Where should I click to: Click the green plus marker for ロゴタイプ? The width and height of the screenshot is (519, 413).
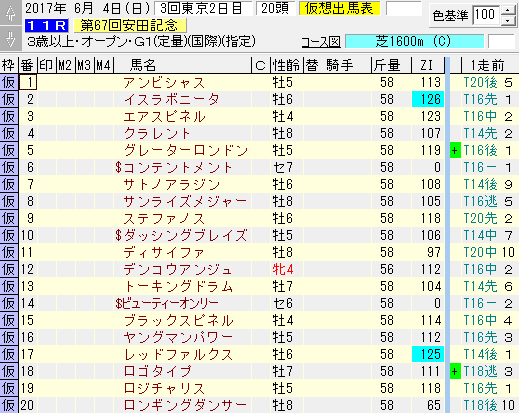click(x=455, y=371)
